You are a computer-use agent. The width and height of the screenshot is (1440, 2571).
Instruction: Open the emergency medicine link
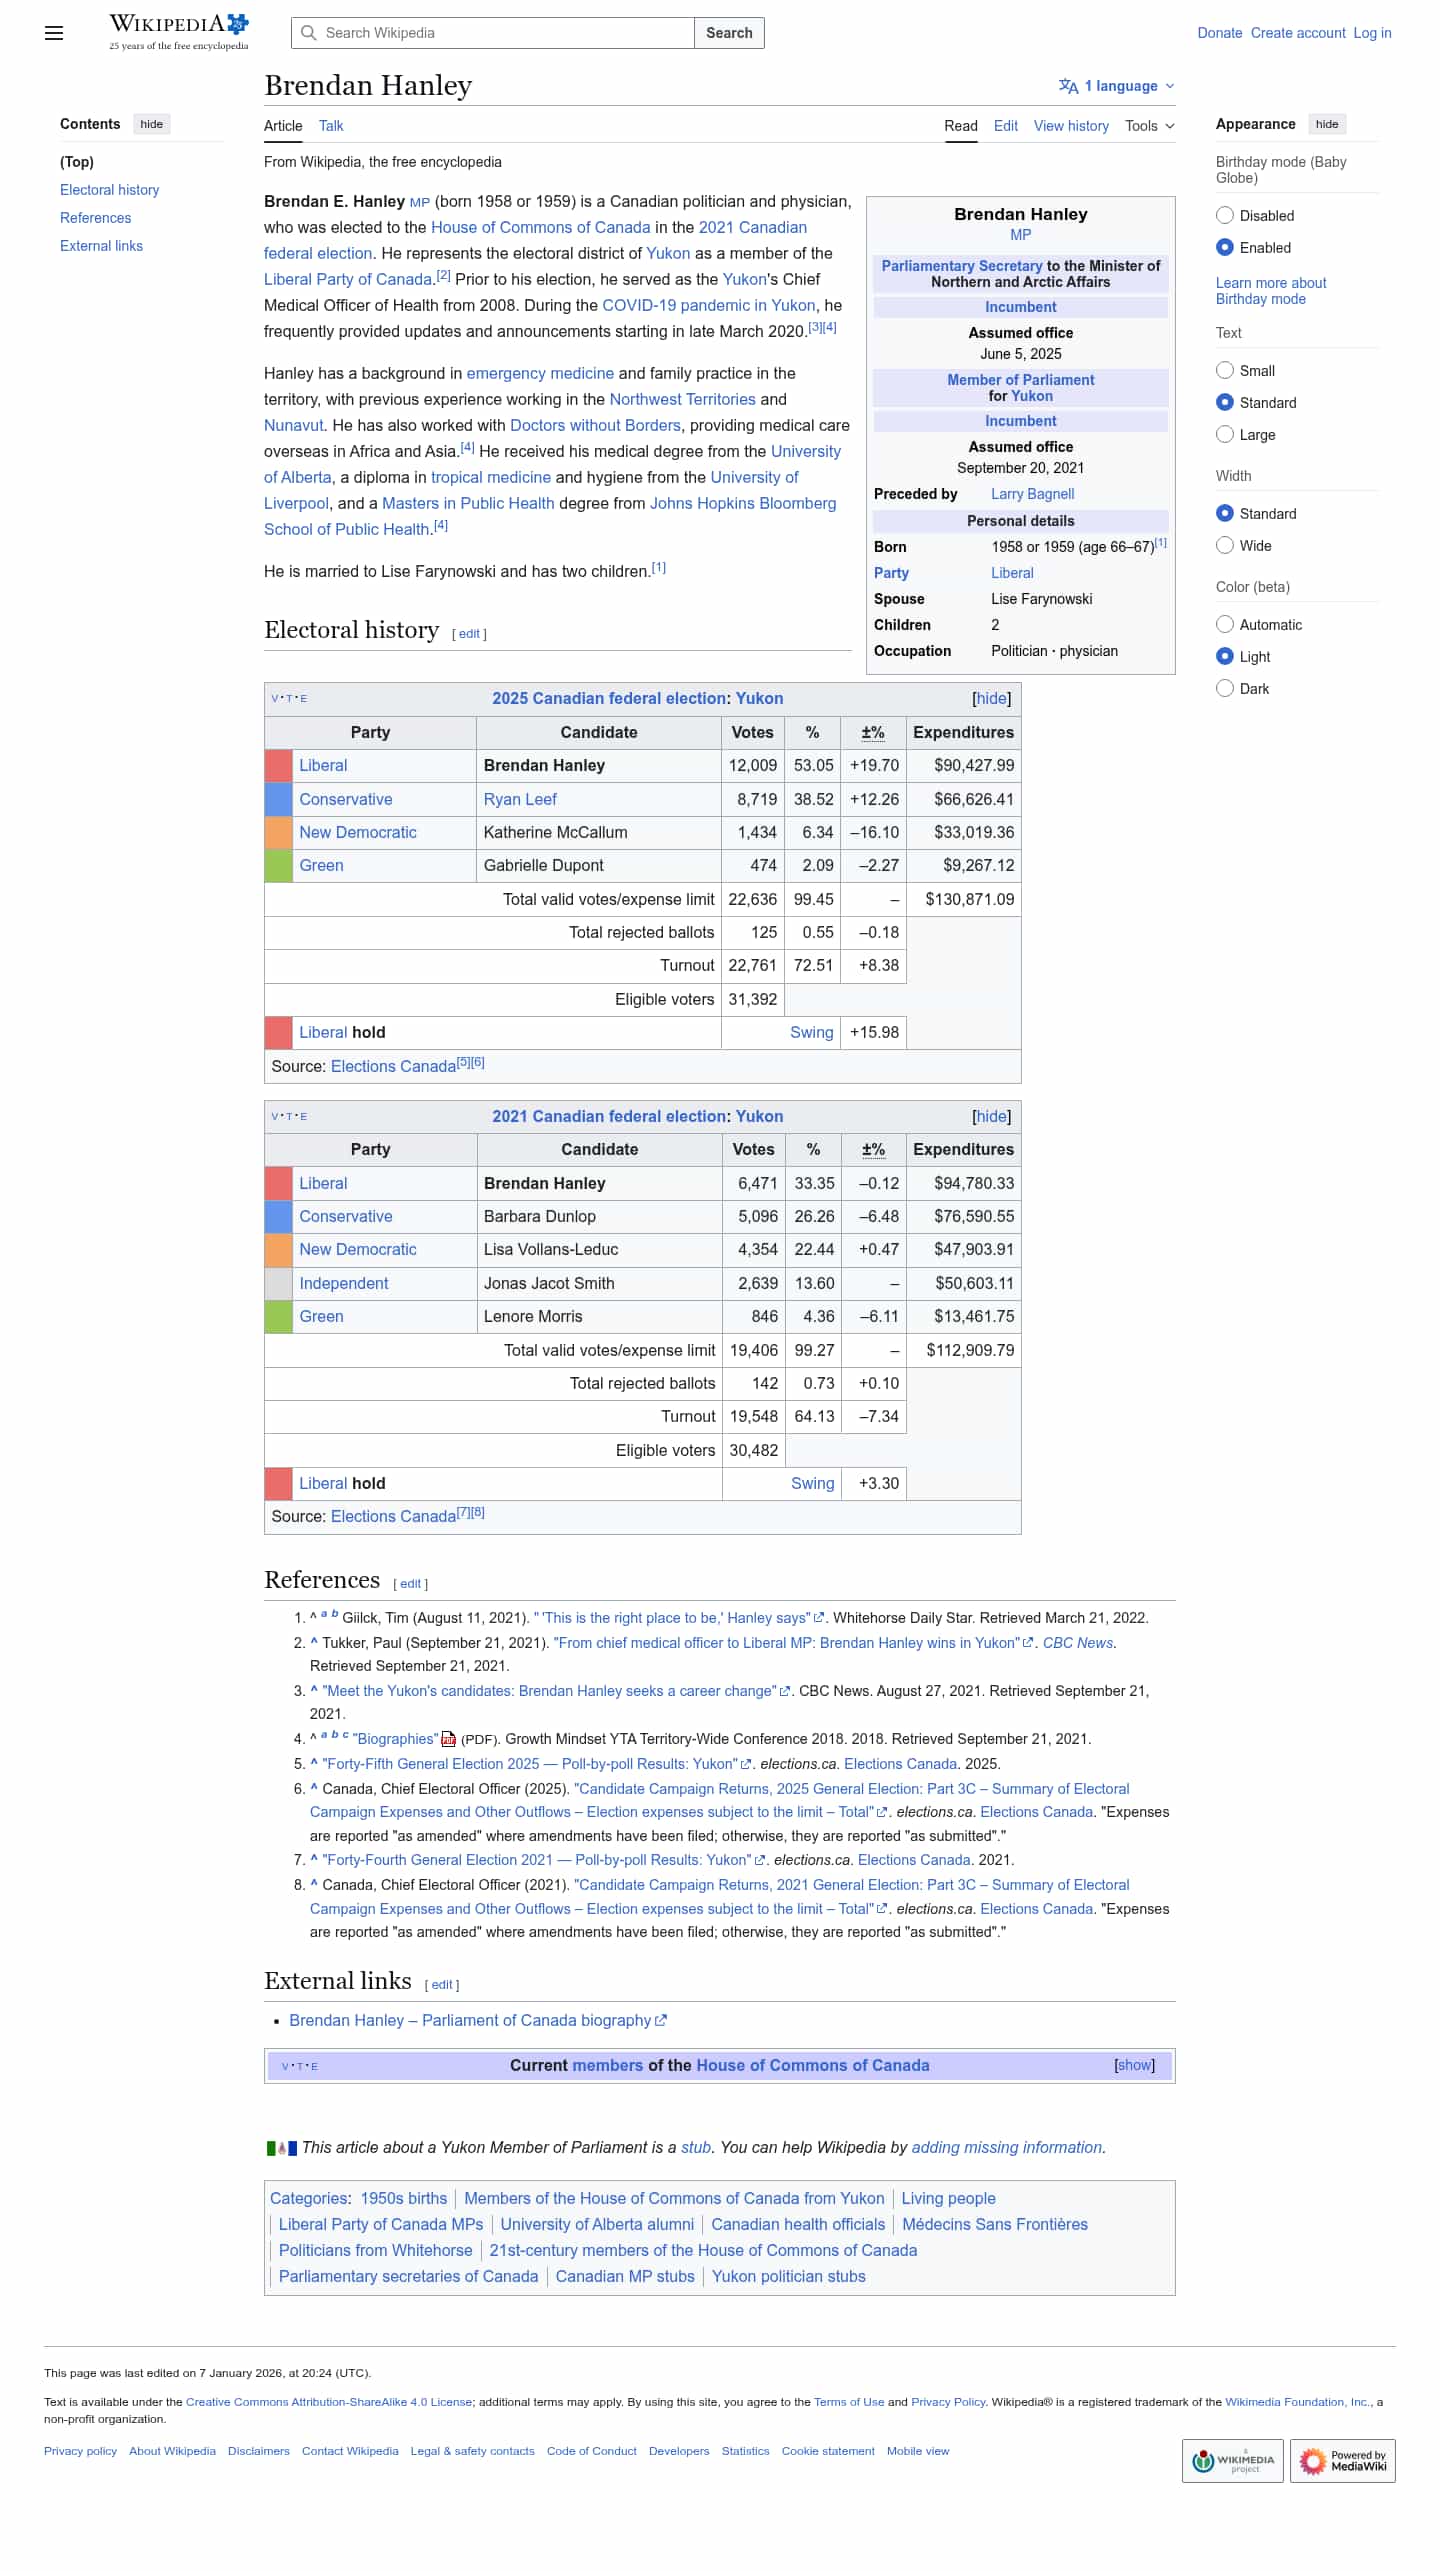click(540, 373)
